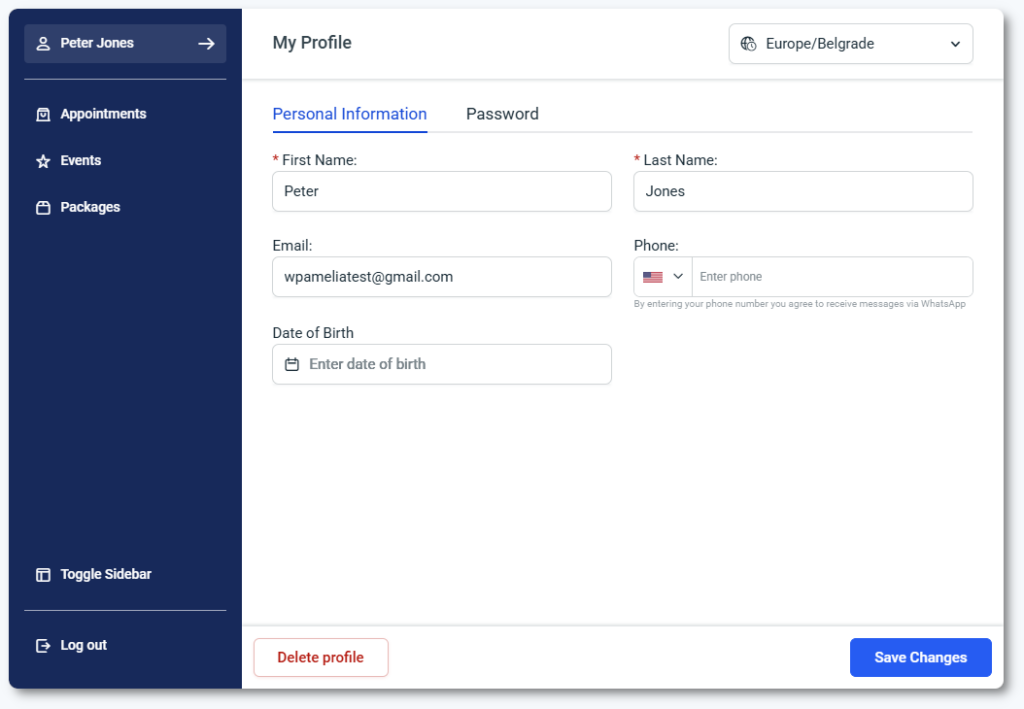Image resolution: width=1024 pixels, height=709 pixels.
Task: Click the Toggle Sidebar layout icon
Action: tap(43, 575)
